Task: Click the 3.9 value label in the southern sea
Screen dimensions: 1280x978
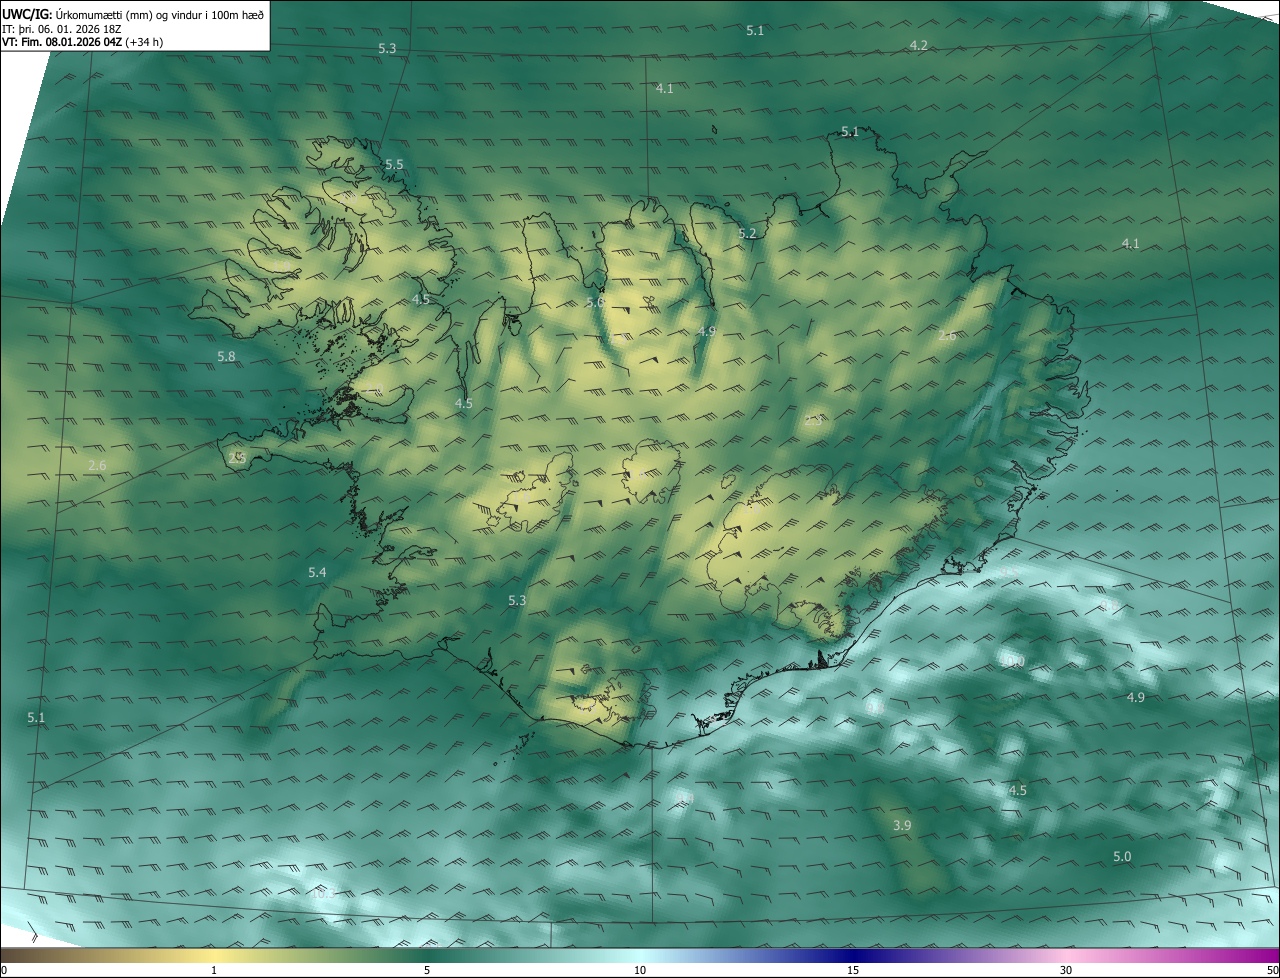Action: pyautogui.click(x=901, y=825)
